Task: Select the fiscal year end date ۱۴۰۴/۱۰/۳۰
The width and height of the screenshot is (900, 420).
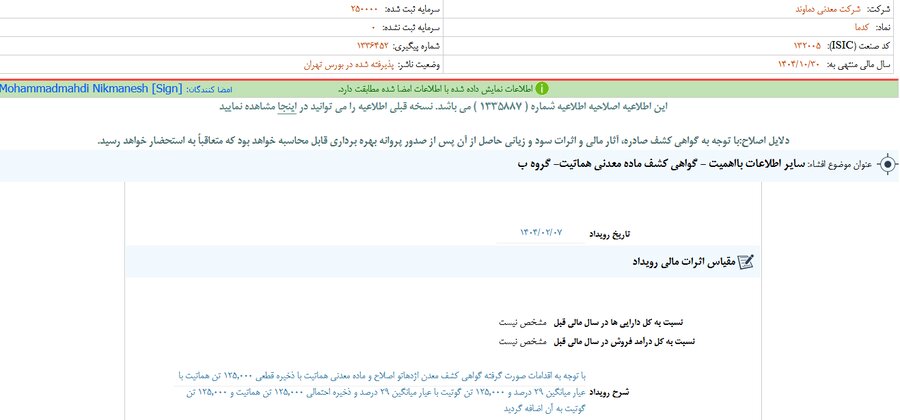Action: pos(800,65)
